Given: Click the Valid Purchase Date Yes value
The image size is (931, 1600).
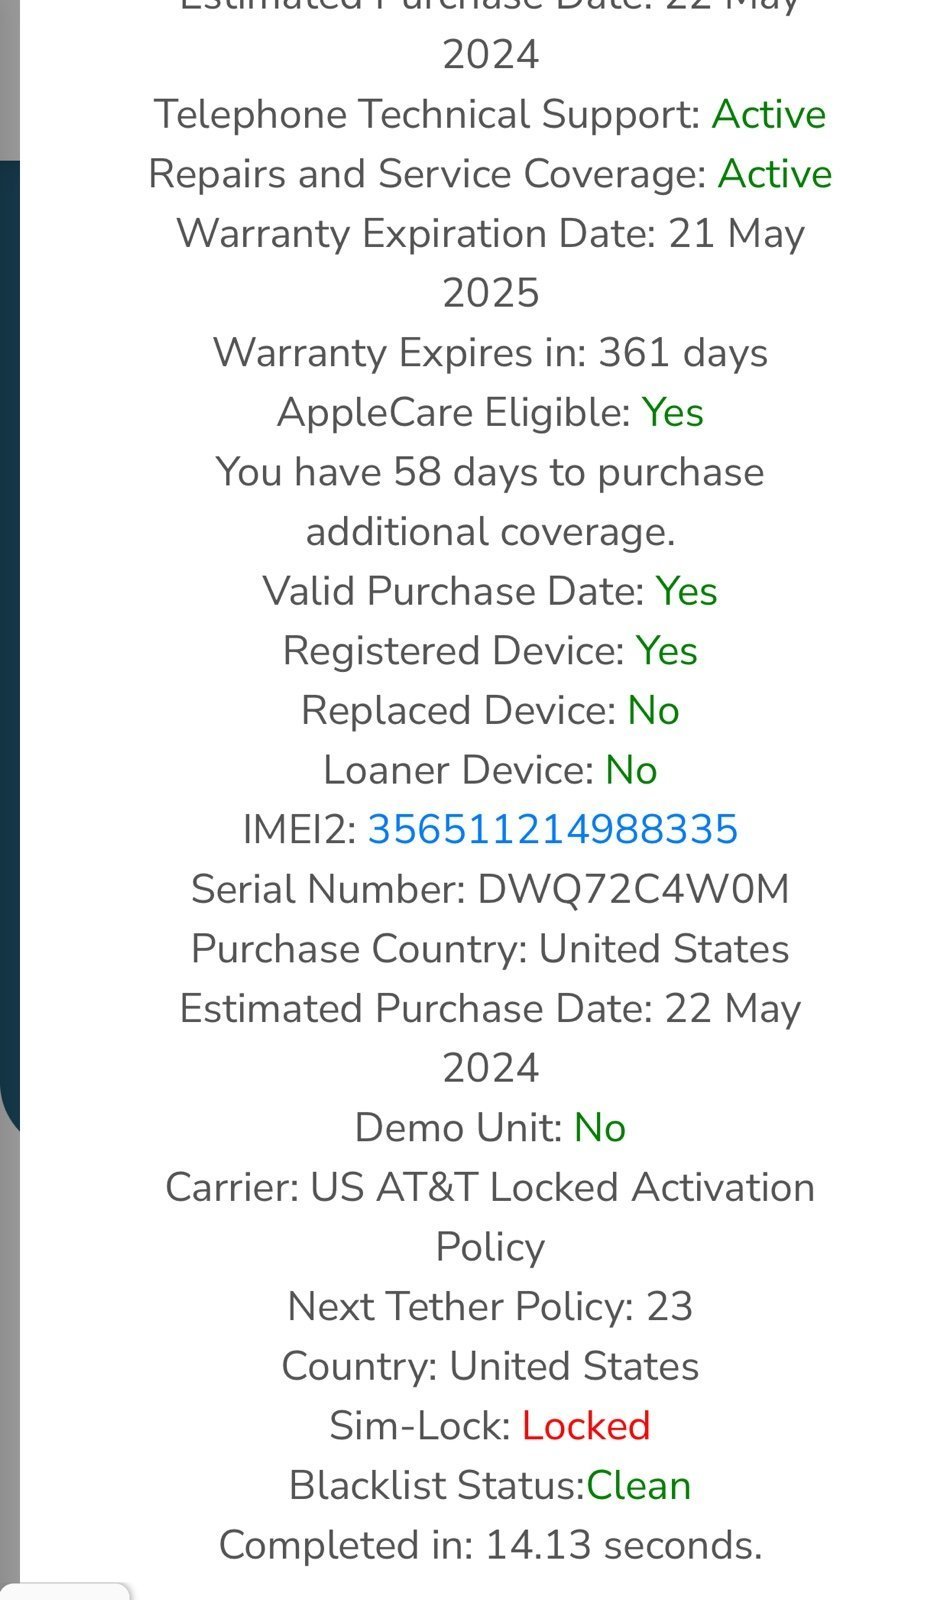Looking at the screenshot, I should (x=686, y=591).
